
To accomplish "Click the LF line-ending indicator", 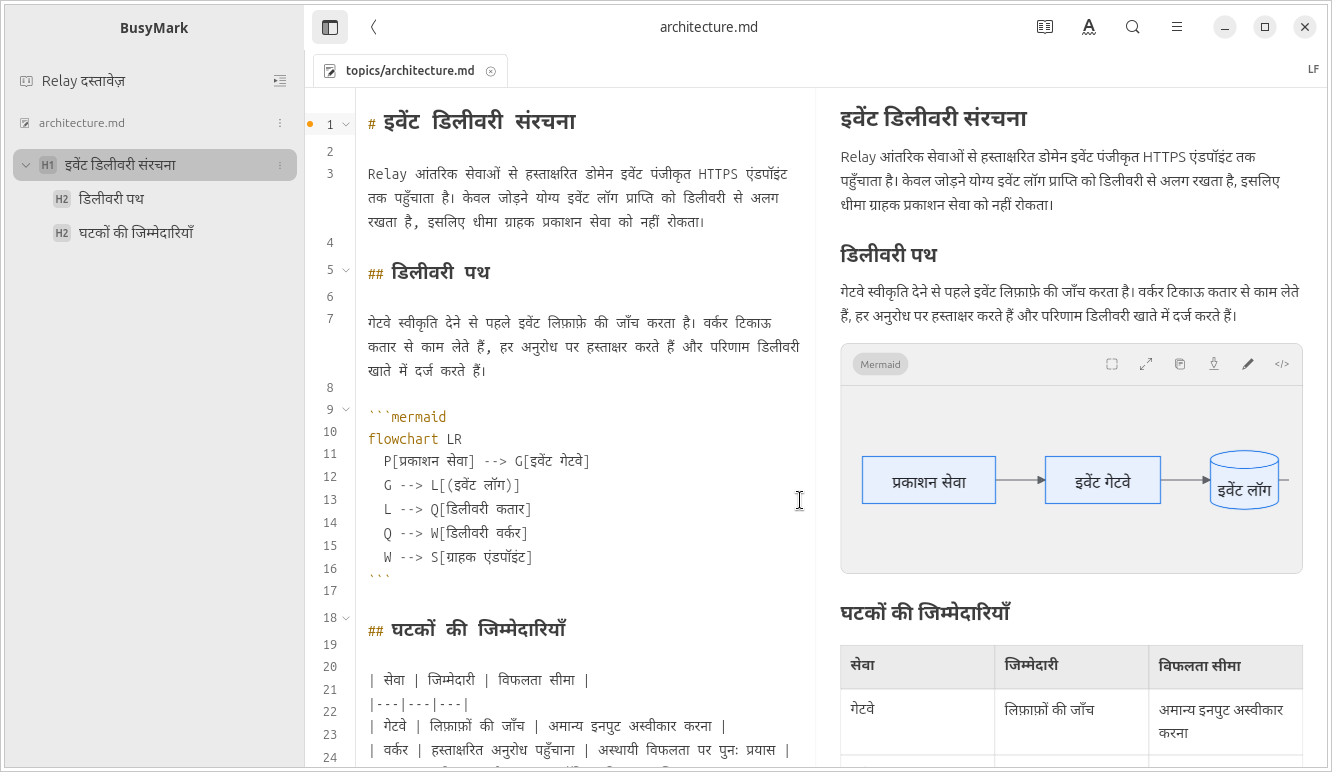I will tap(1313, 70).
